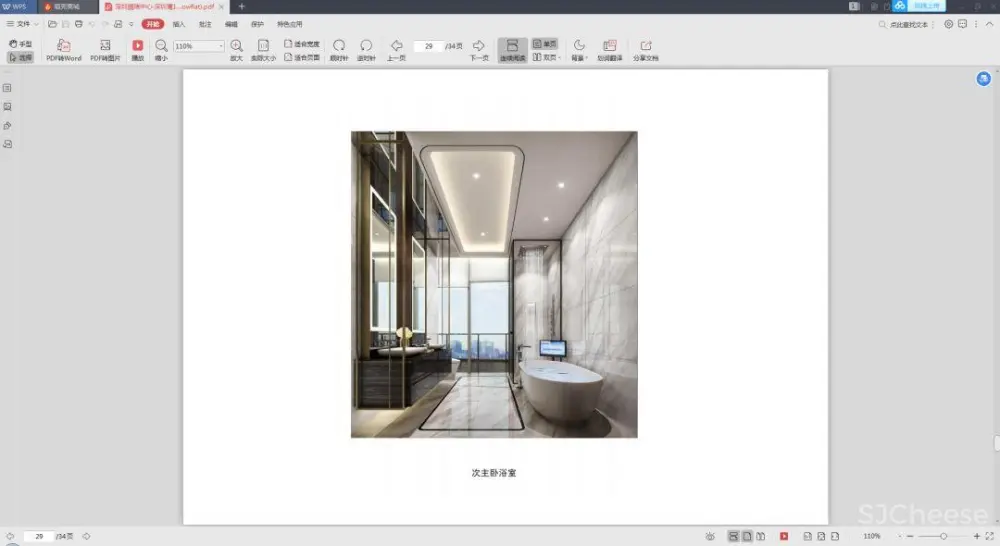
Task: Select the 开始 ribbon tab
Action: point(152,24)
